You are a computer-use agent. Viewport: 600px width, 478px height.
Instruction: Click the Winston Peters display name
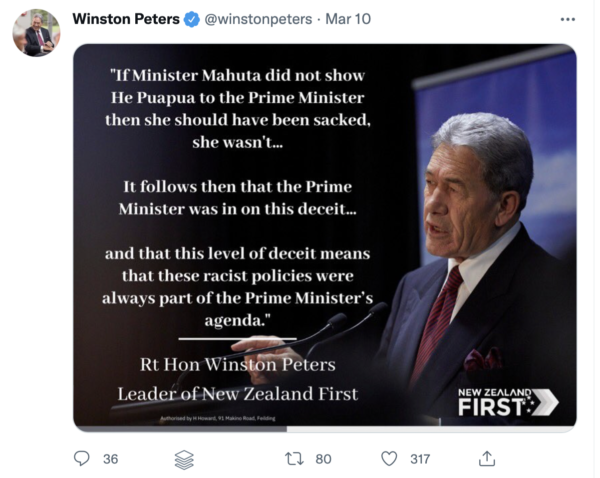(x=126, y=19)
